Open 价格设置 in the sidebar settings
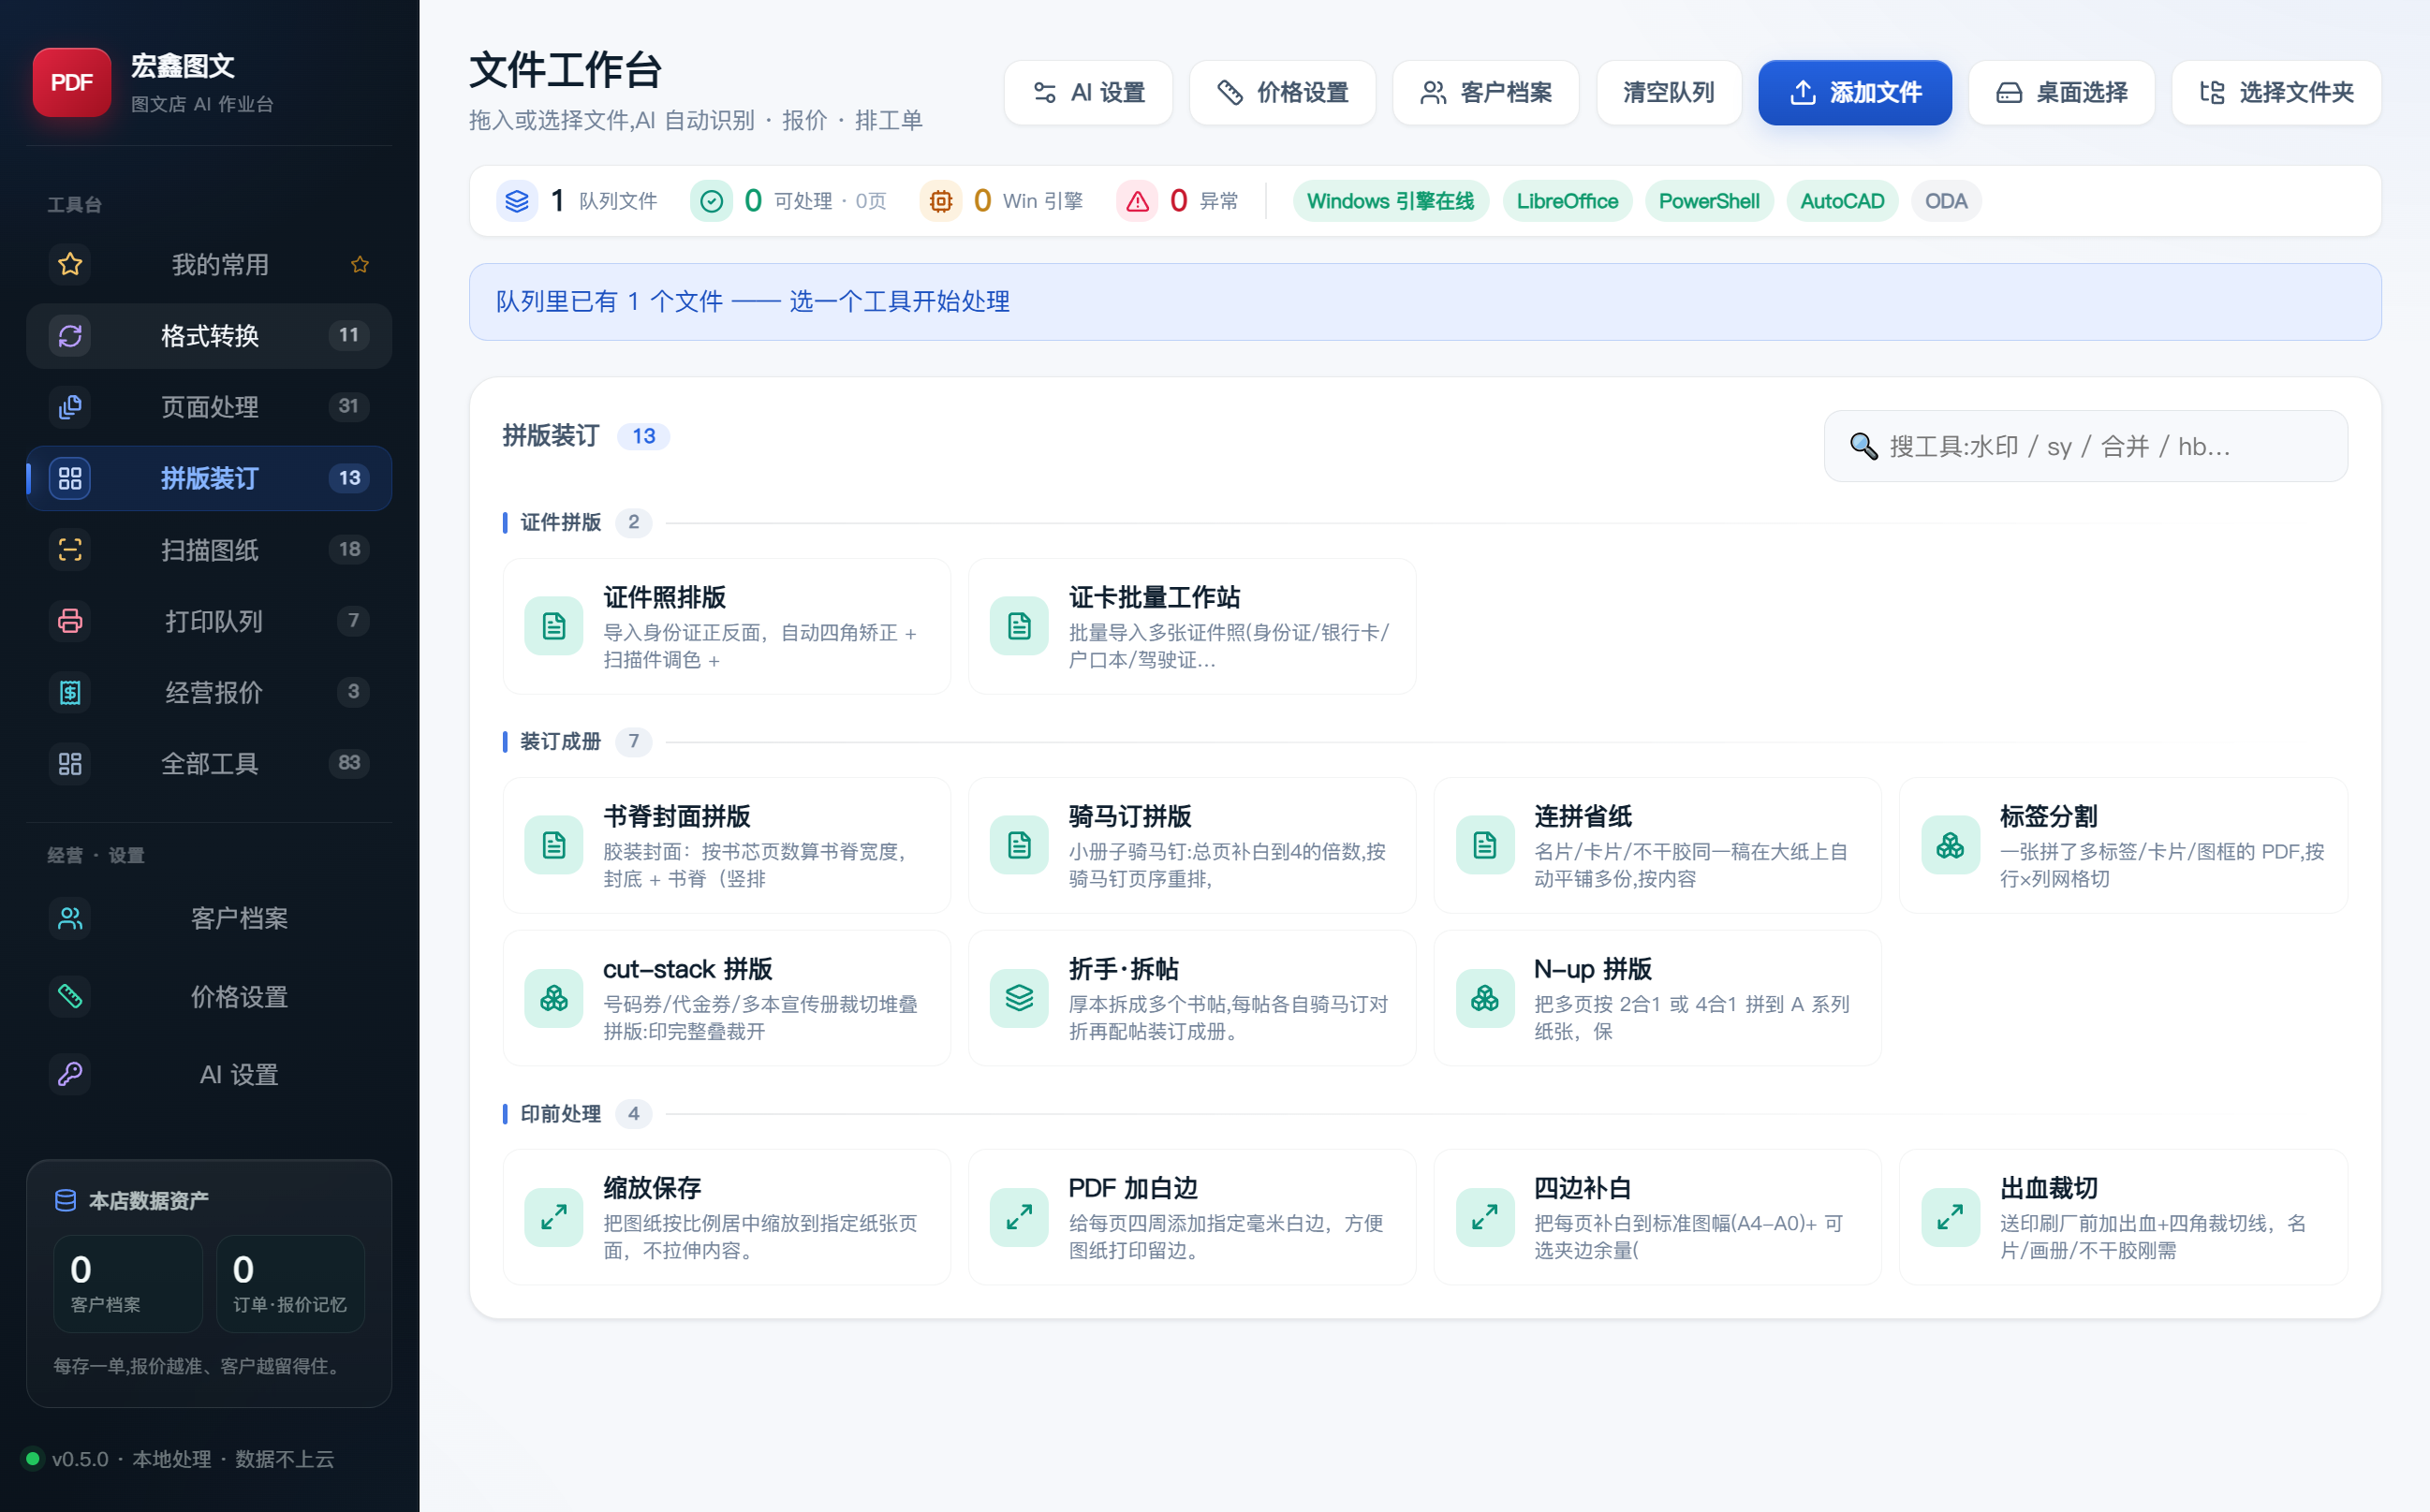 (209, 996)
